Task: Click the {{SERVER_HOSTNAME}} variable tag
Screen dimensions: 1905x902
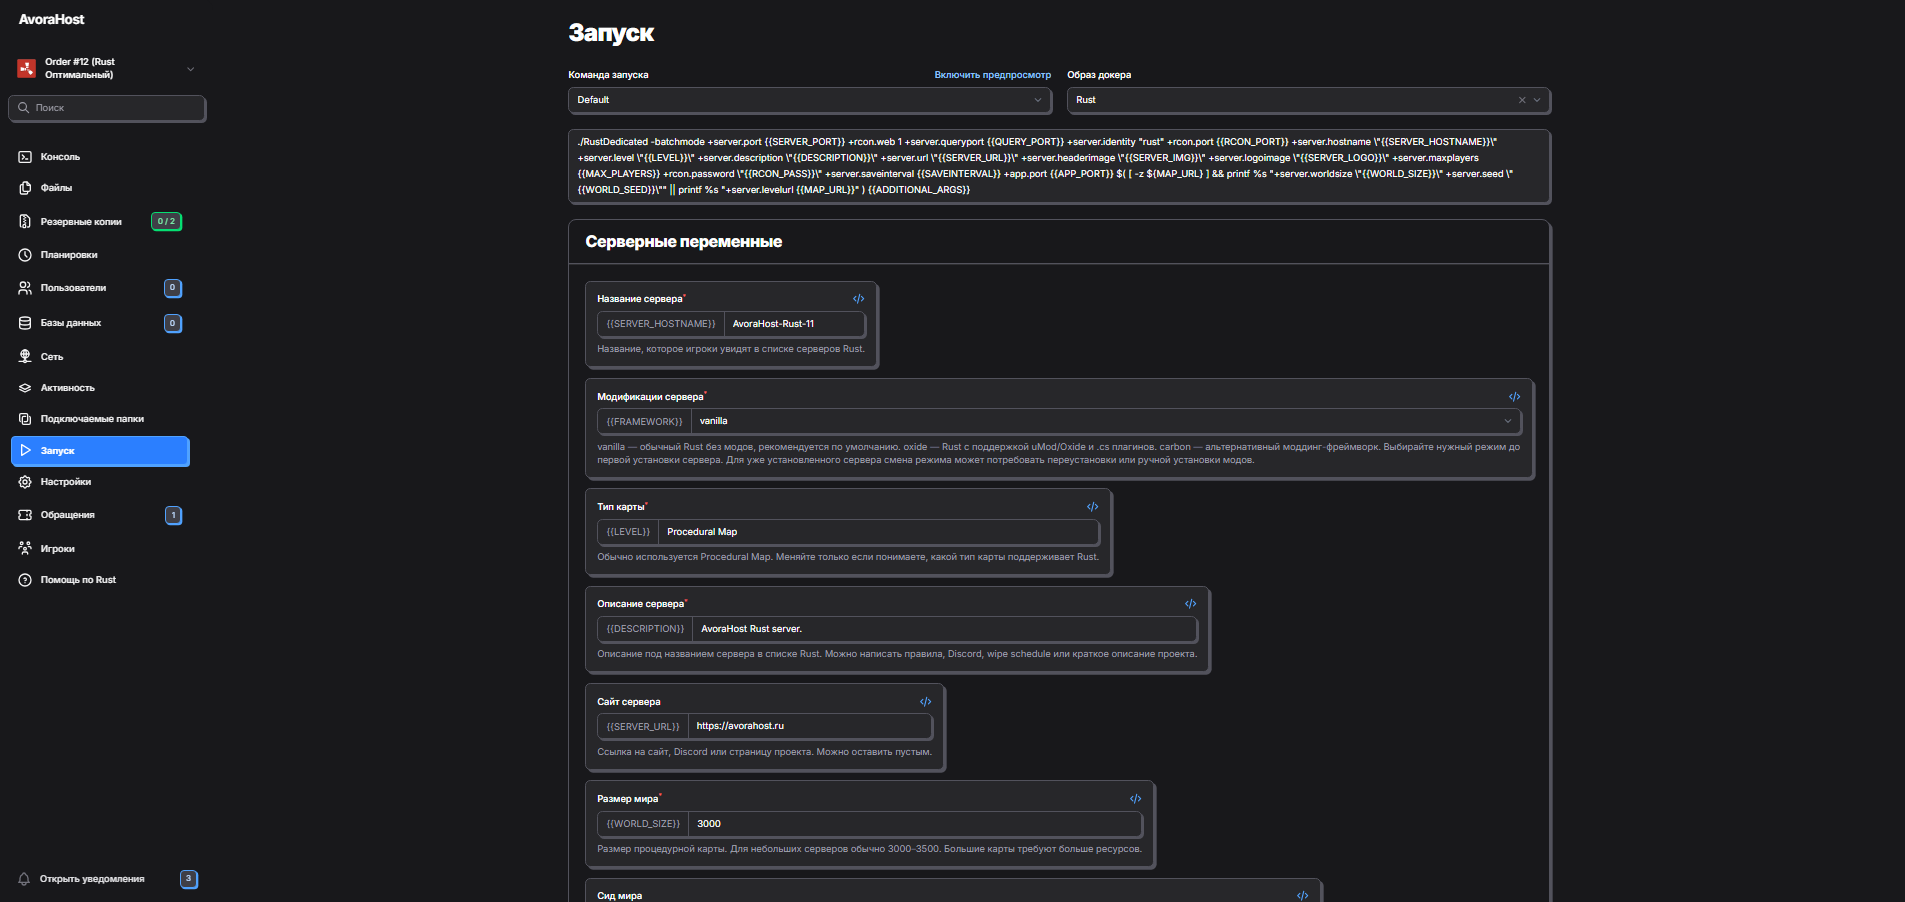Action: (661, 324)
